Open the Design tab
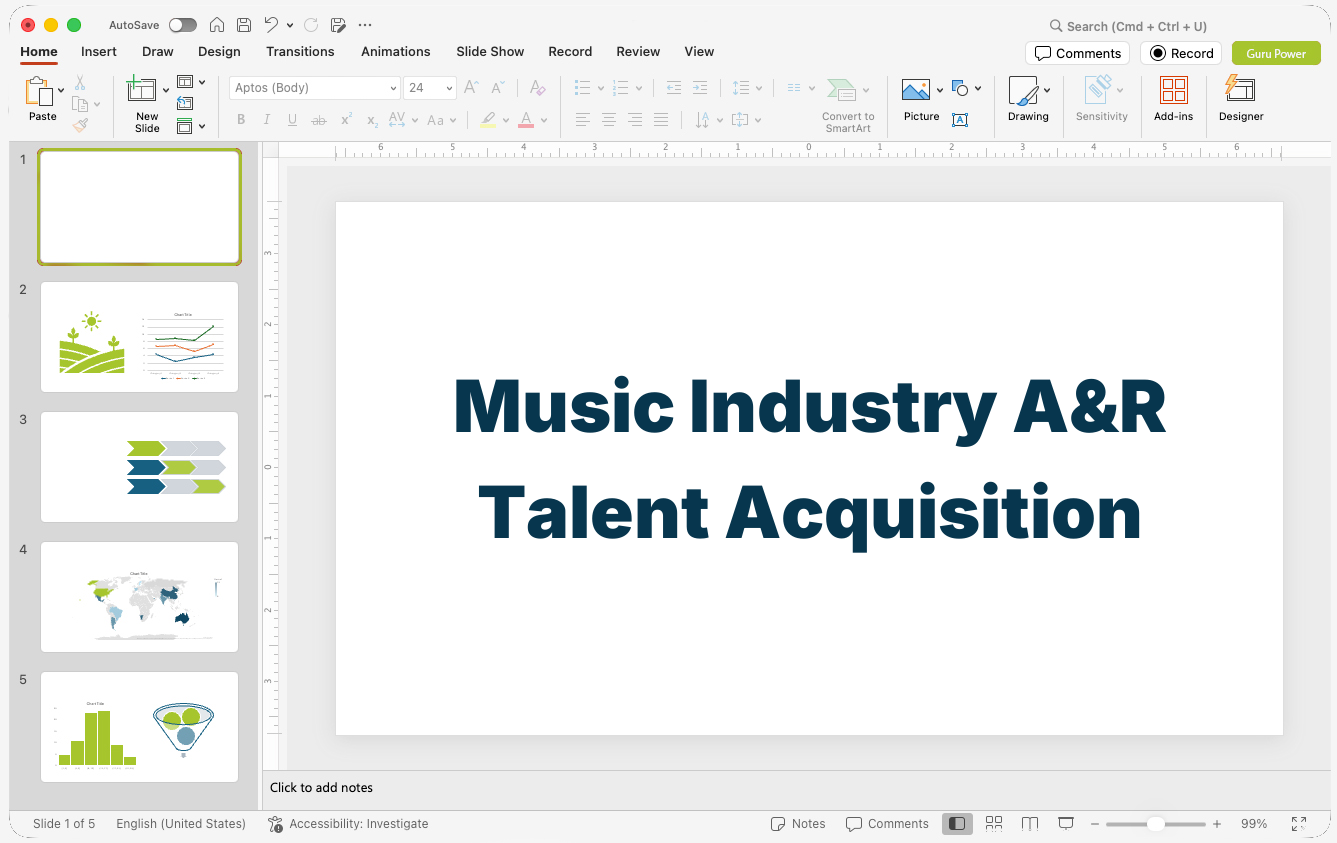The width and height of the screenshot is (1337, 843). [x=219, y=51]
